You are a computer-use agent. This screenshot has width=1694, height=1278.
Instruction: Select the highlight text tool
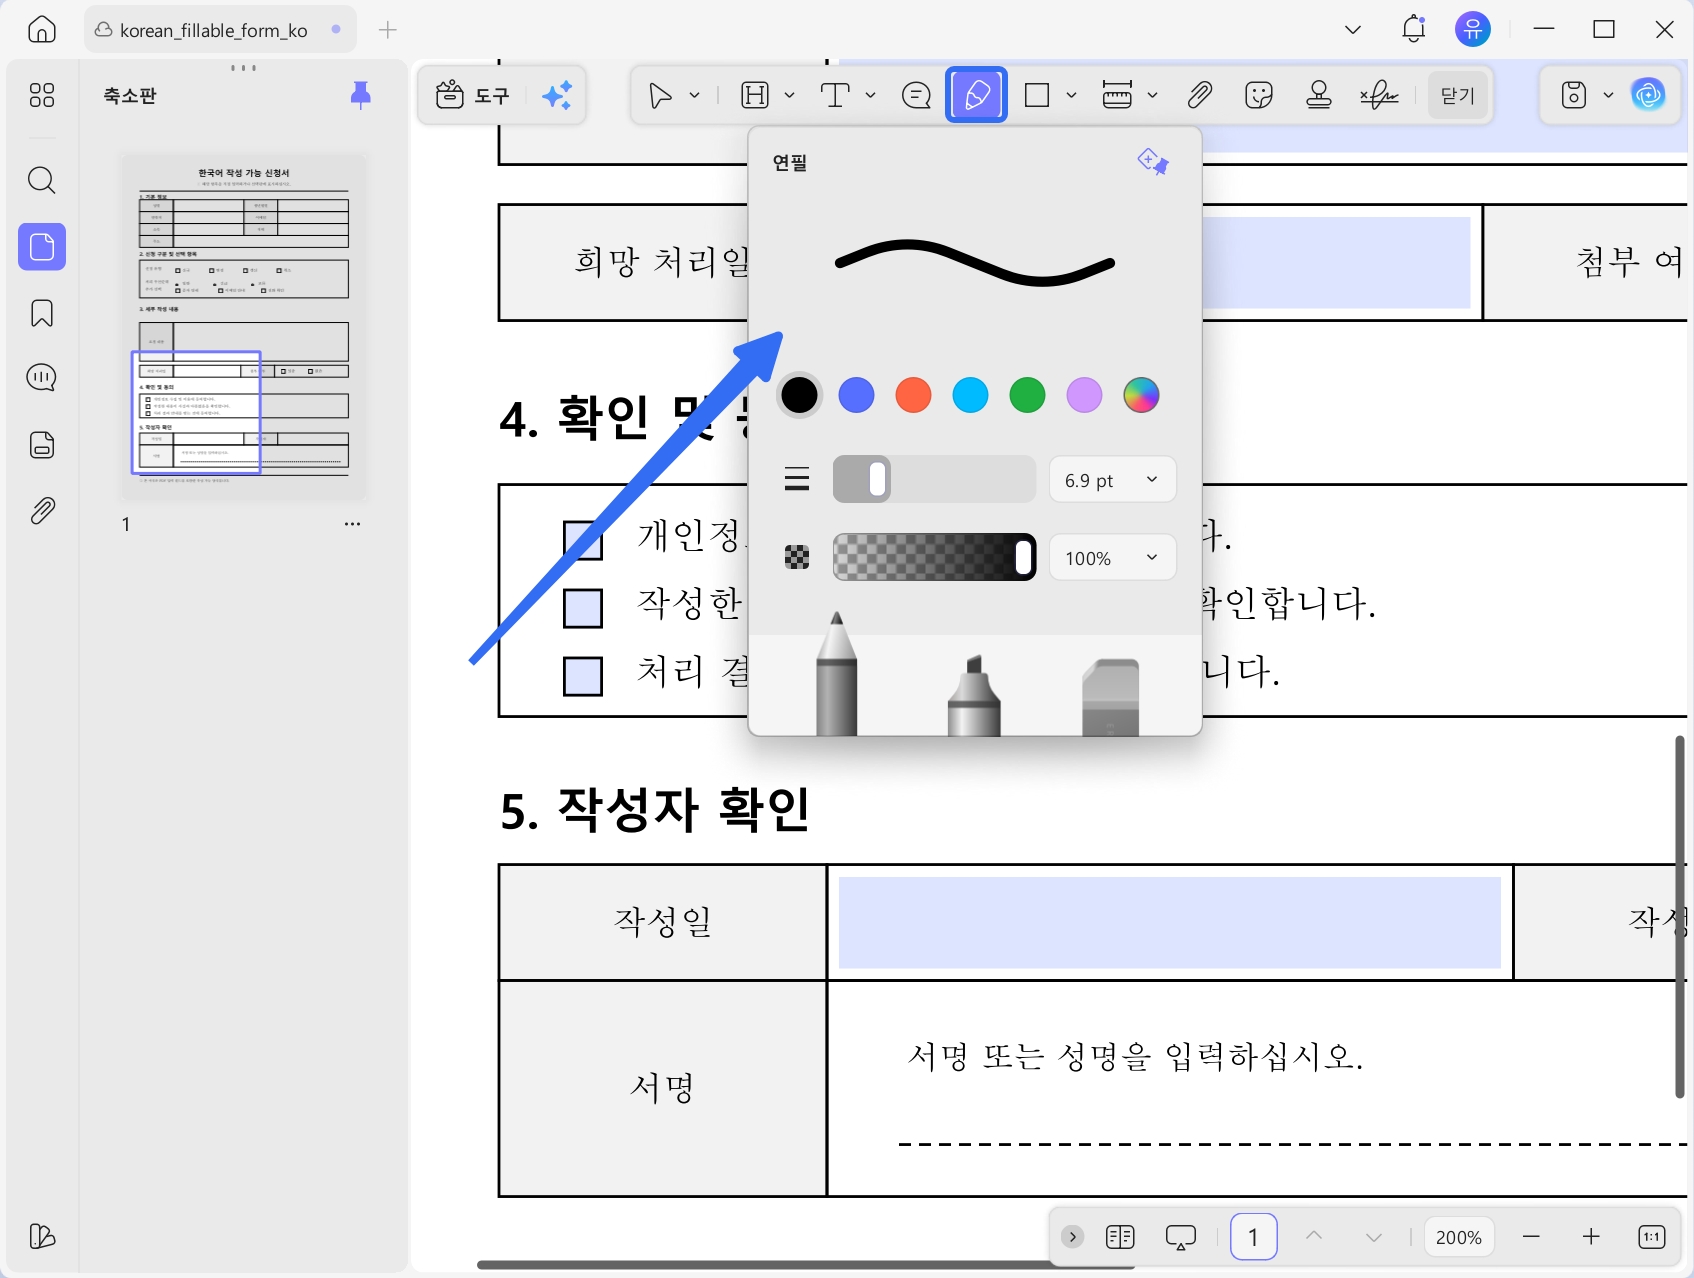coord(755,95)
